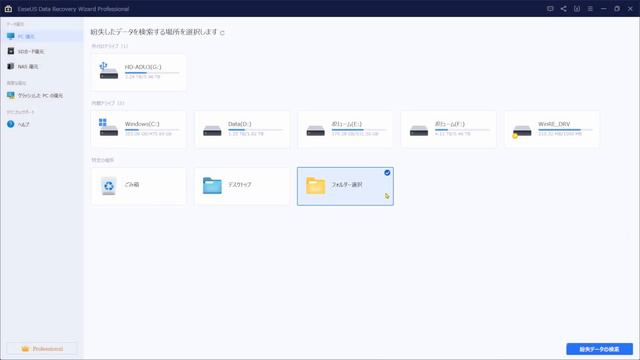This screenshot has height=360, width=640.
Task: Select the volume (F:) drive
Action: click(x=448, y=129)
